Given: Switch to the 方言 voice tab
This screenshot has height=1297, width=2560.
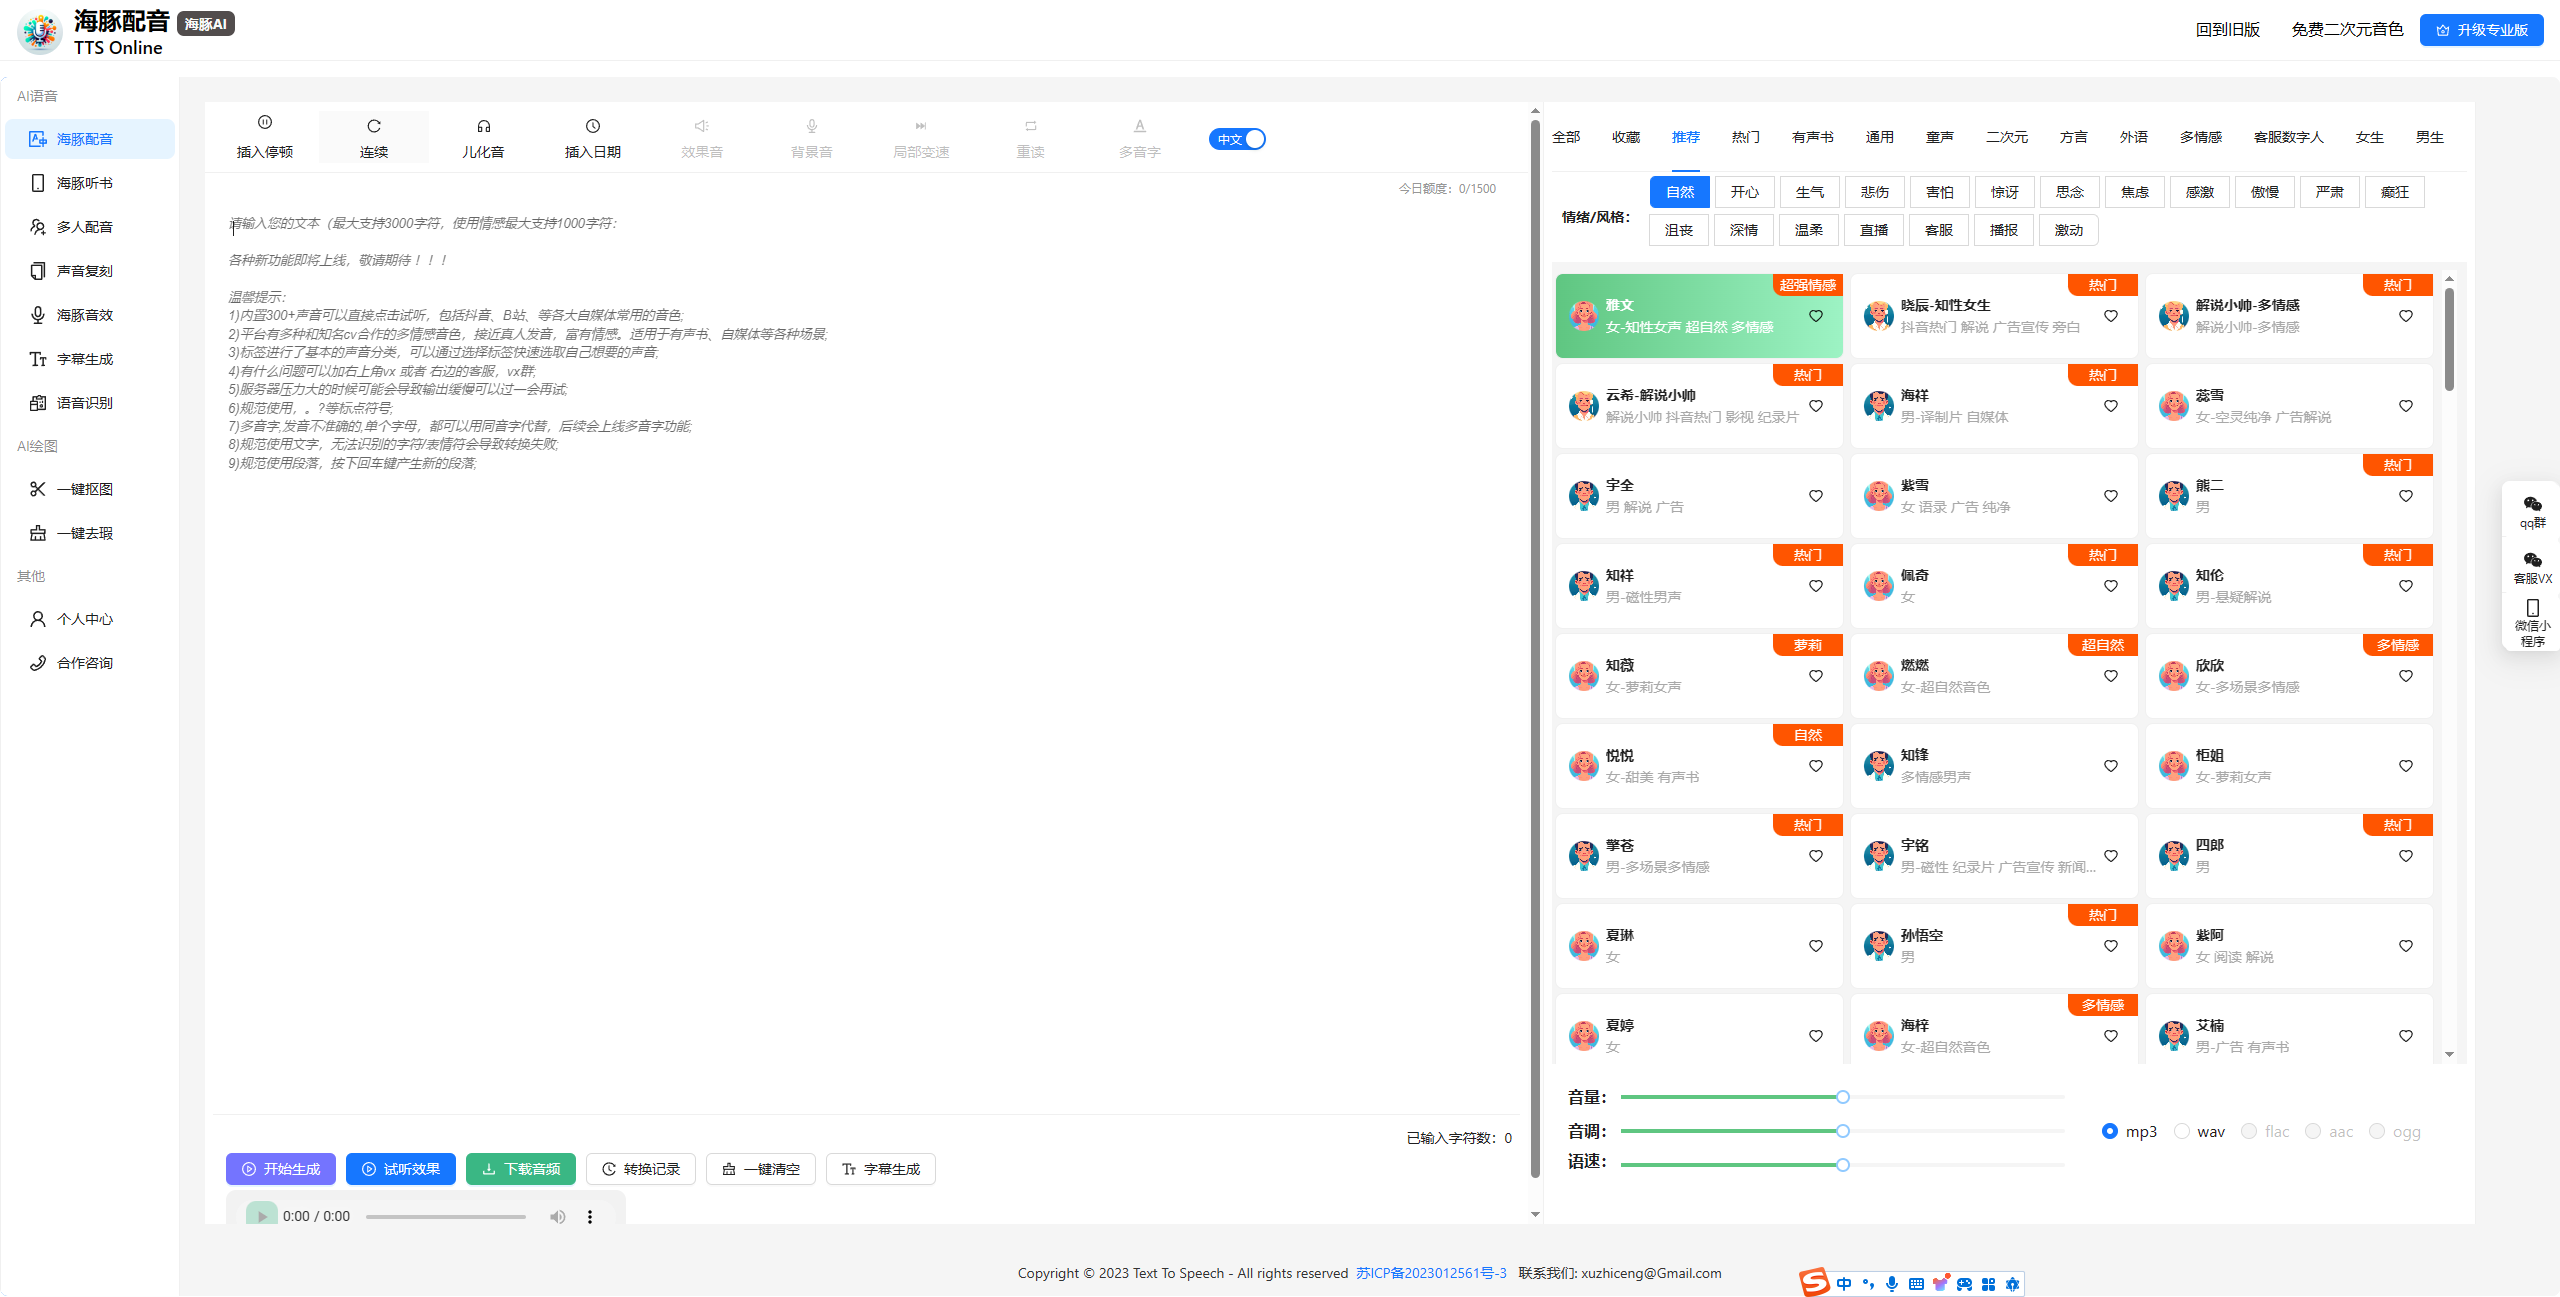Looking at the screenshot, I should click(2073, 137).
